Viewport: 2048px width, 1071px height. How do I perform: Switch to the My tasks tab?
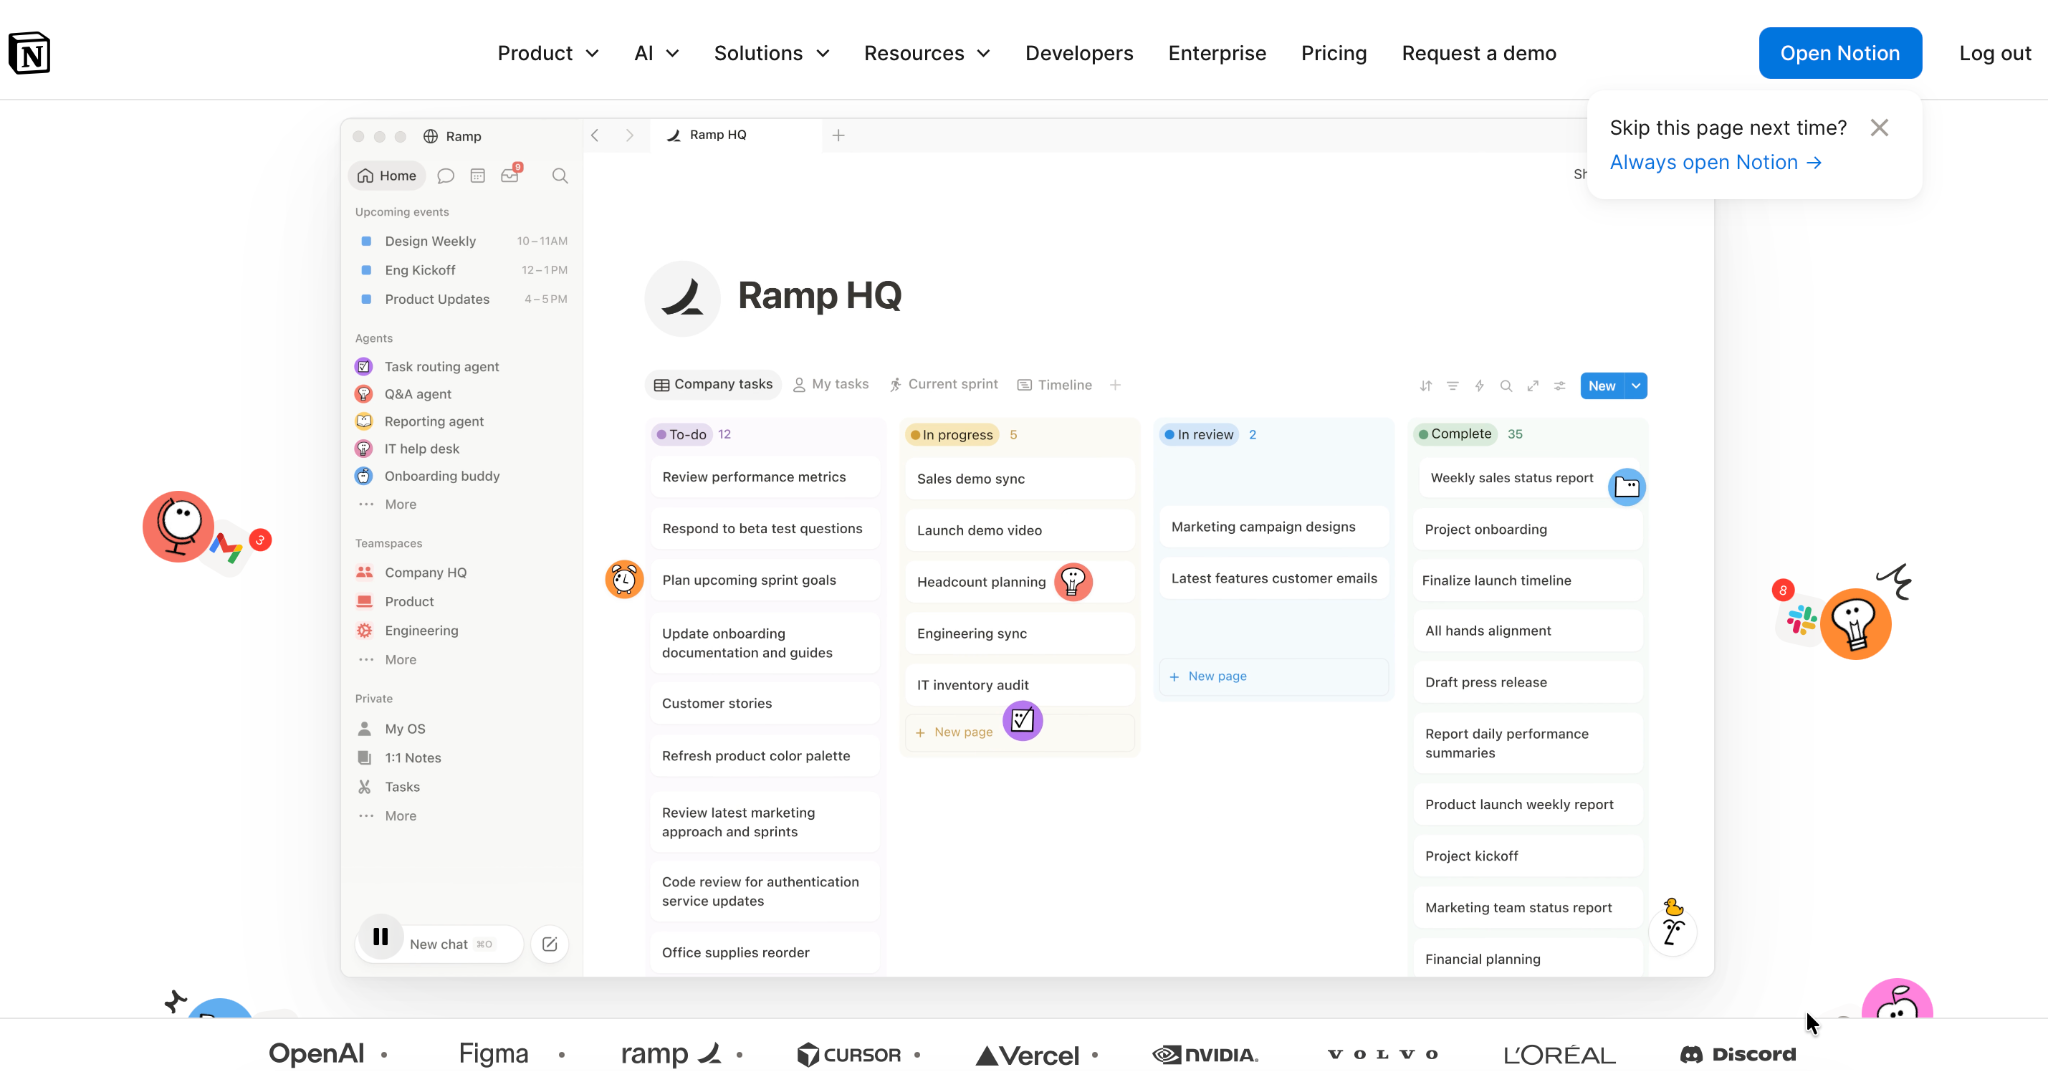pos(831,384)
